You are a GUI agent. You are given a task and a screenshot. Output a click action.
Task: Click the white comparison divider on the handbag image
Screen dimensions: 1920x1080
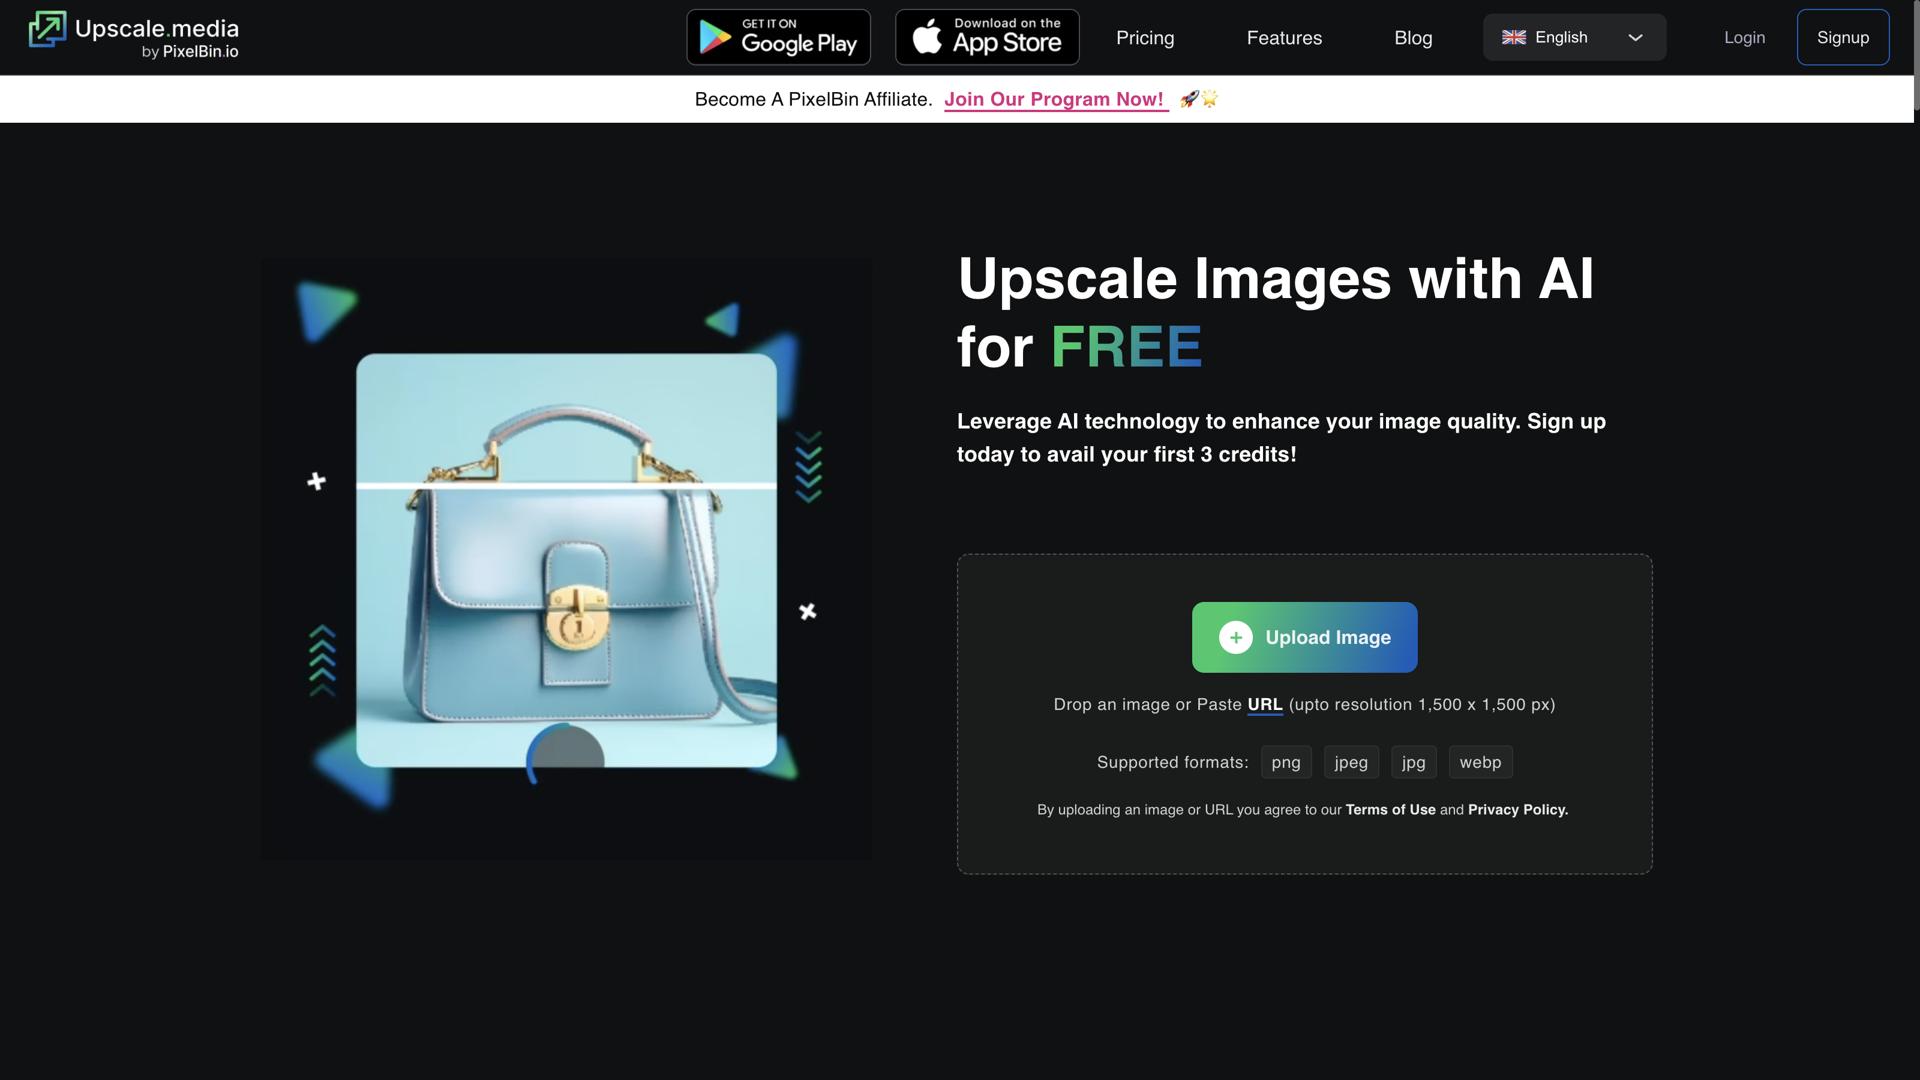[566, 486]
